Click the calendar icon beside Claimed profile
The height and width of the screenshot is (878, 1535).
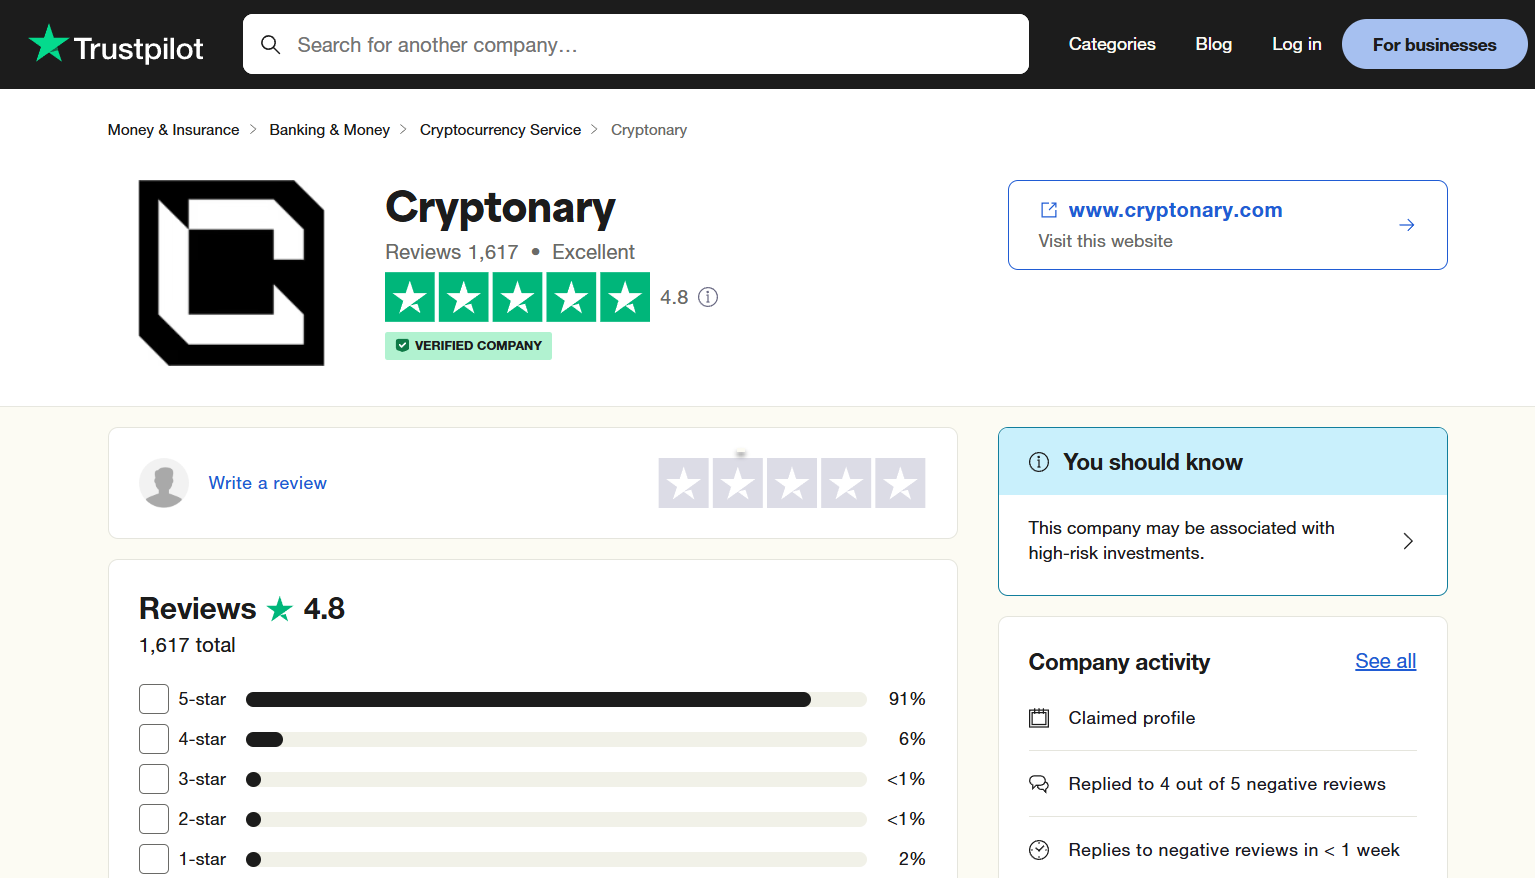[x=1039, y=717]
